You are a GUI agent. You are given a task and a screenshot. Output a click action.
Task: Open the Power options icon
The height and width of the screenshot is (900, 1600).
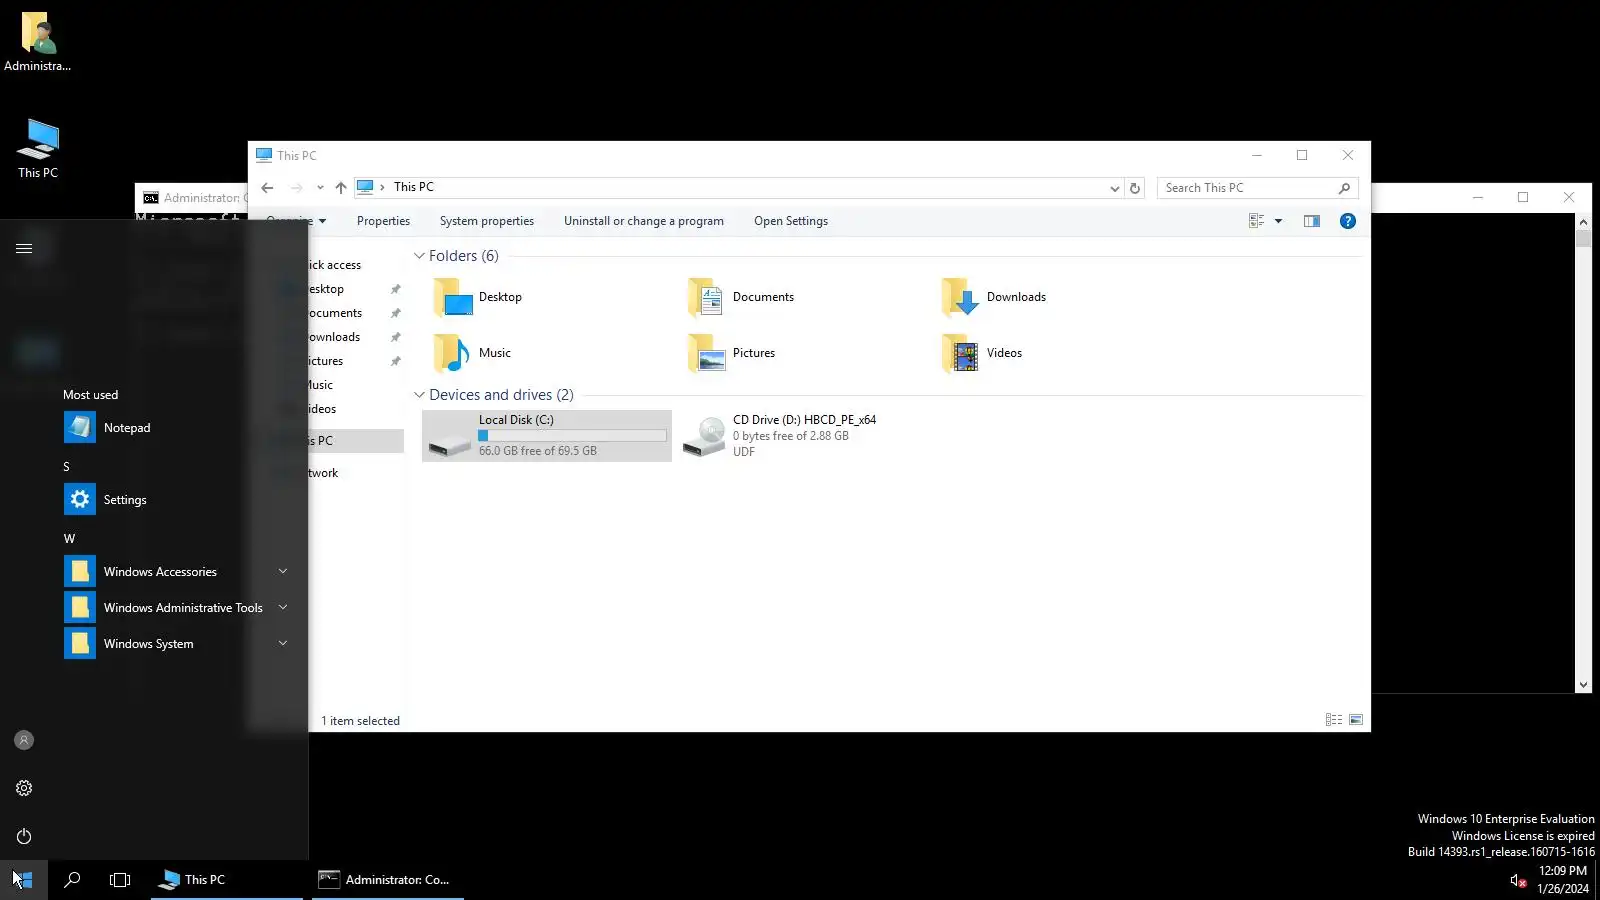[x=24, y=836]
